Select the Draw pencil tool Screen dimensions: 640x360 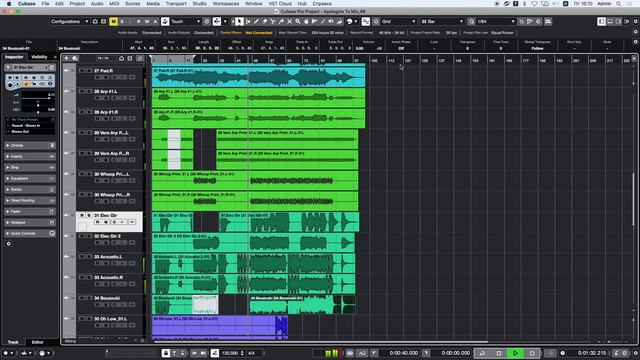(x=256, y=21)
